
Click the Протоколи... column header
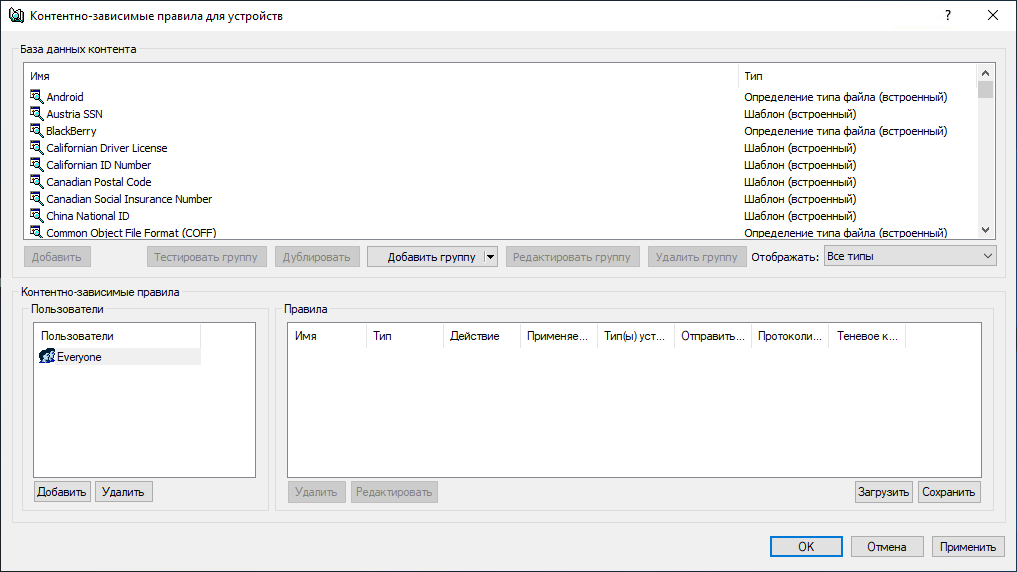(790, 336)
